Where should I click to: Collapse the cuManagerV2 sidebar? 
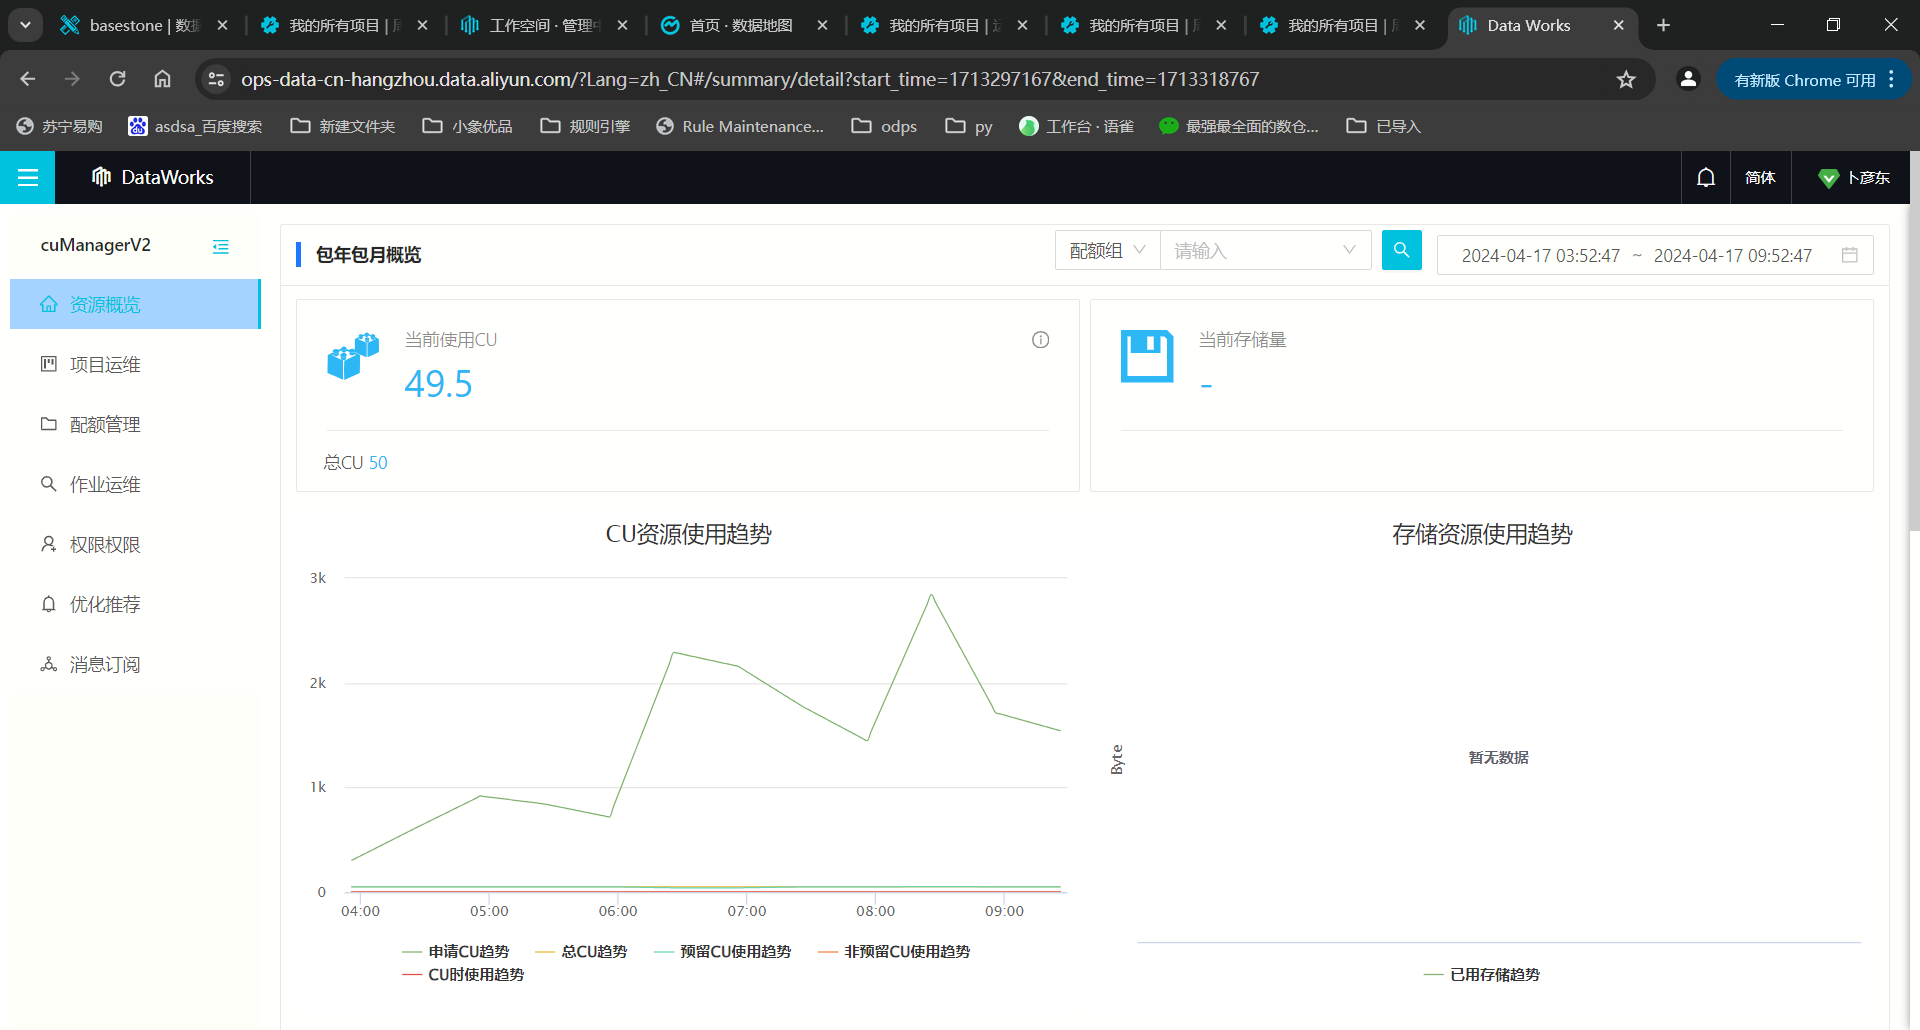(221, 246)
